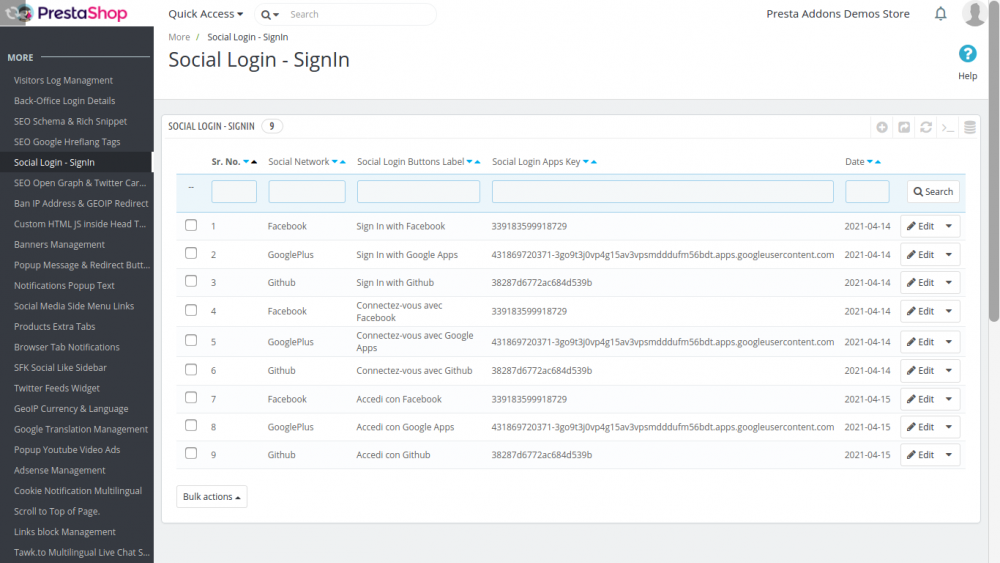
Task: Sort Sr. No. descending arrow
Action: pos(246,162)
